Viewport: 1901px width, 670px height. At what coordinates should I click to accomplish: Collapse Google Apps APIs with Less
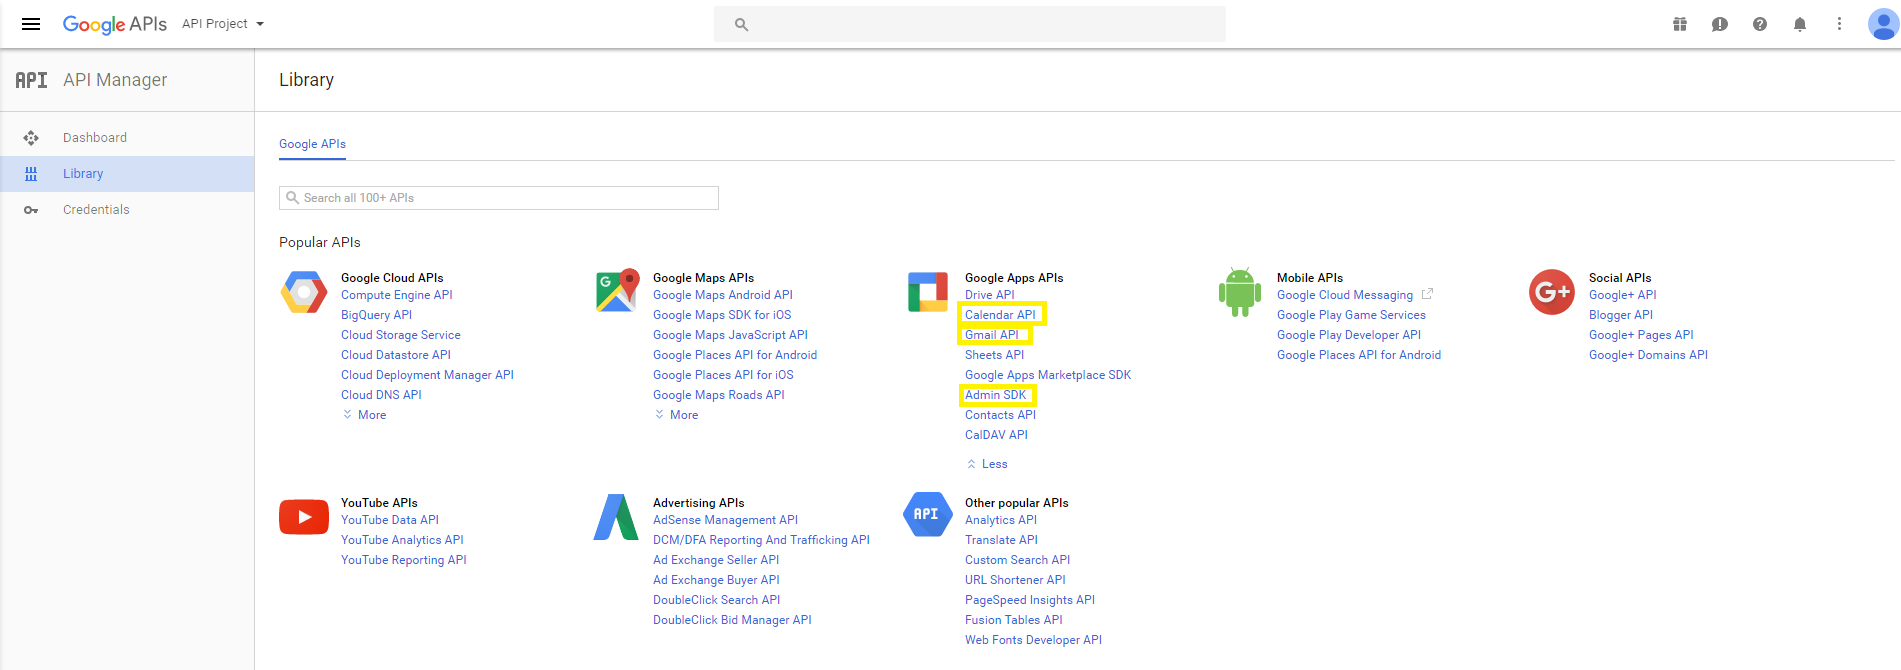point(988,464)
